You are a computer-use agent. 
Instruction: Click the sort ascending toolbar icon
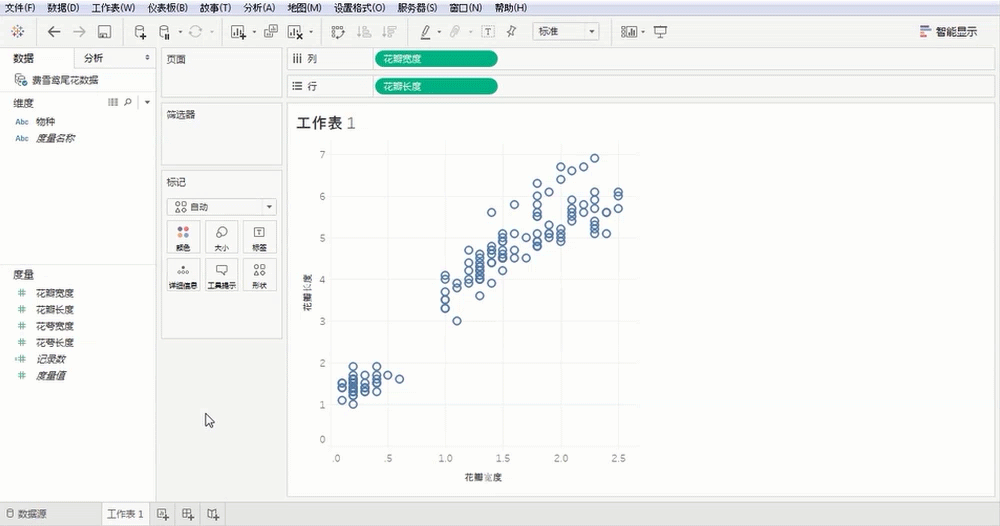tap(364, 32)
